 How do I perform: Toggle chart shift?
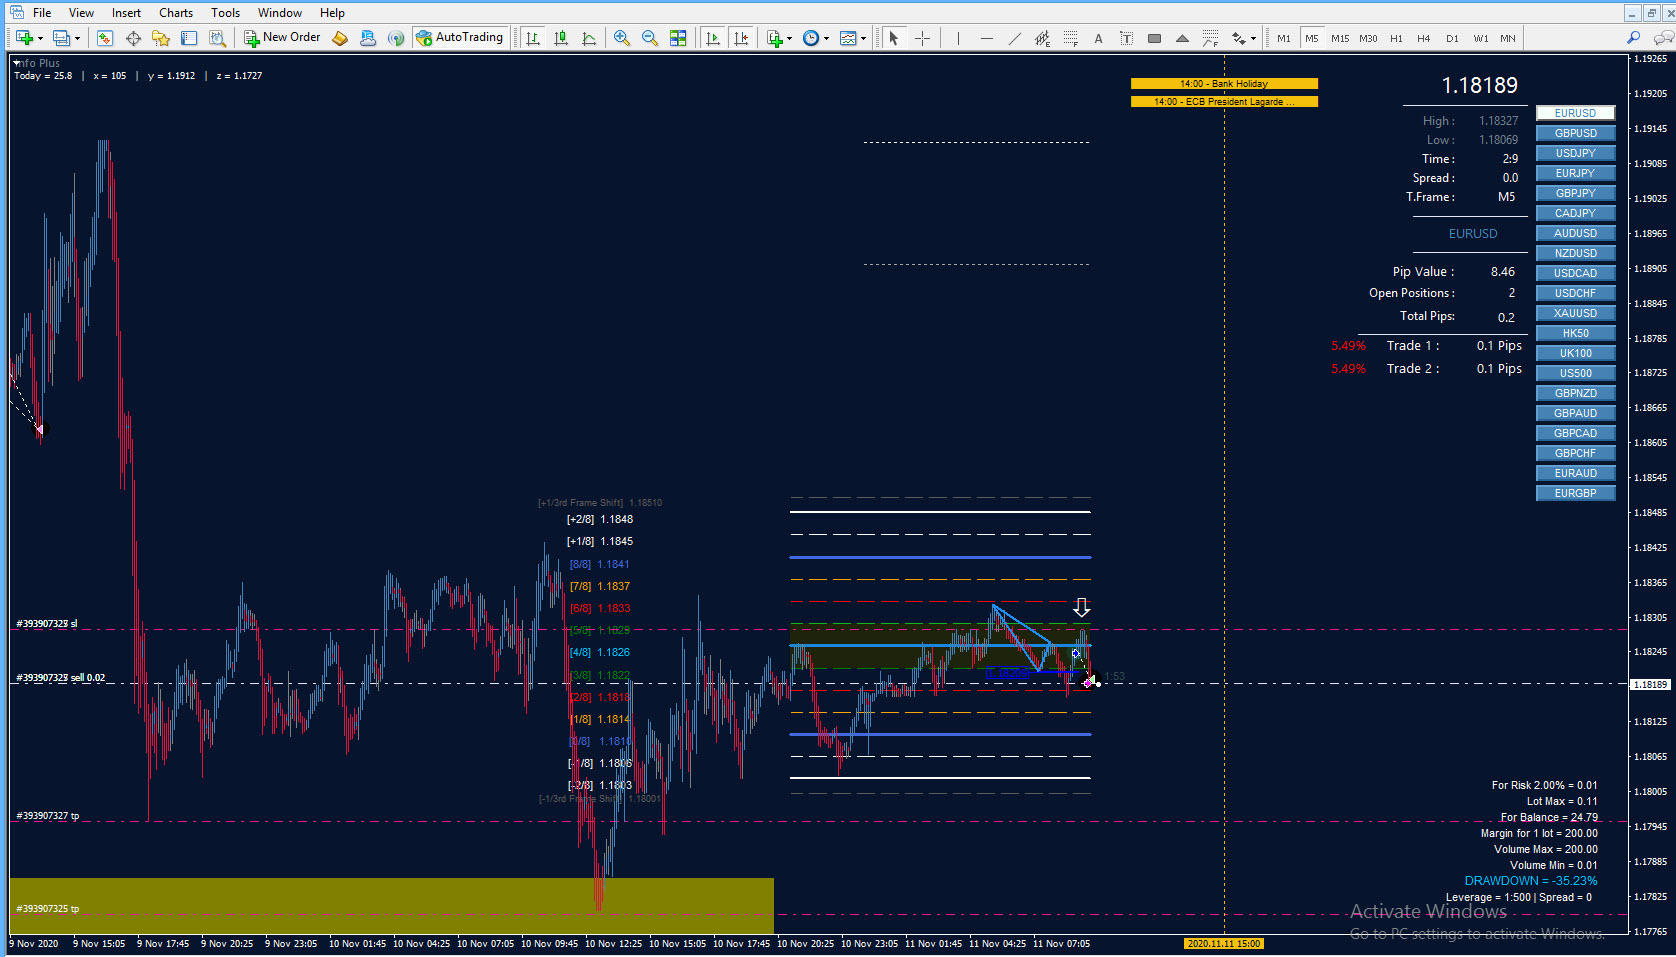741,38
